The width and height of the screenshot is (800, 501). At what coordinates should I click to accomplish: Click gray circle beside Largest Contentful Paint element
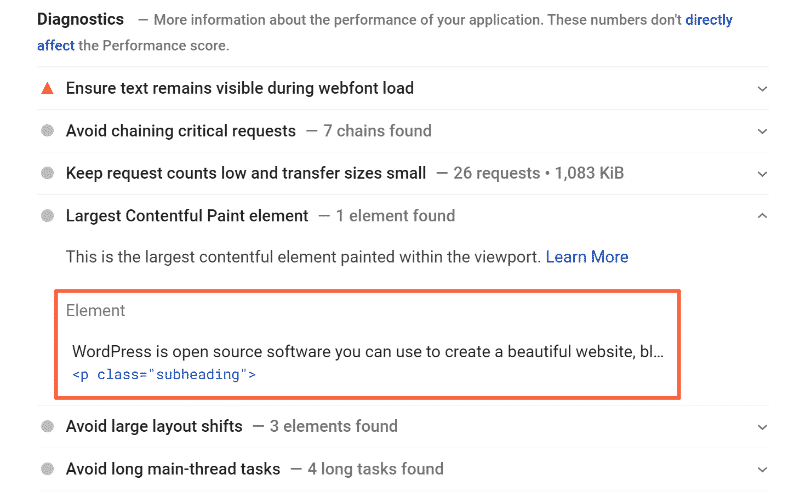click(x=47, y=216)
